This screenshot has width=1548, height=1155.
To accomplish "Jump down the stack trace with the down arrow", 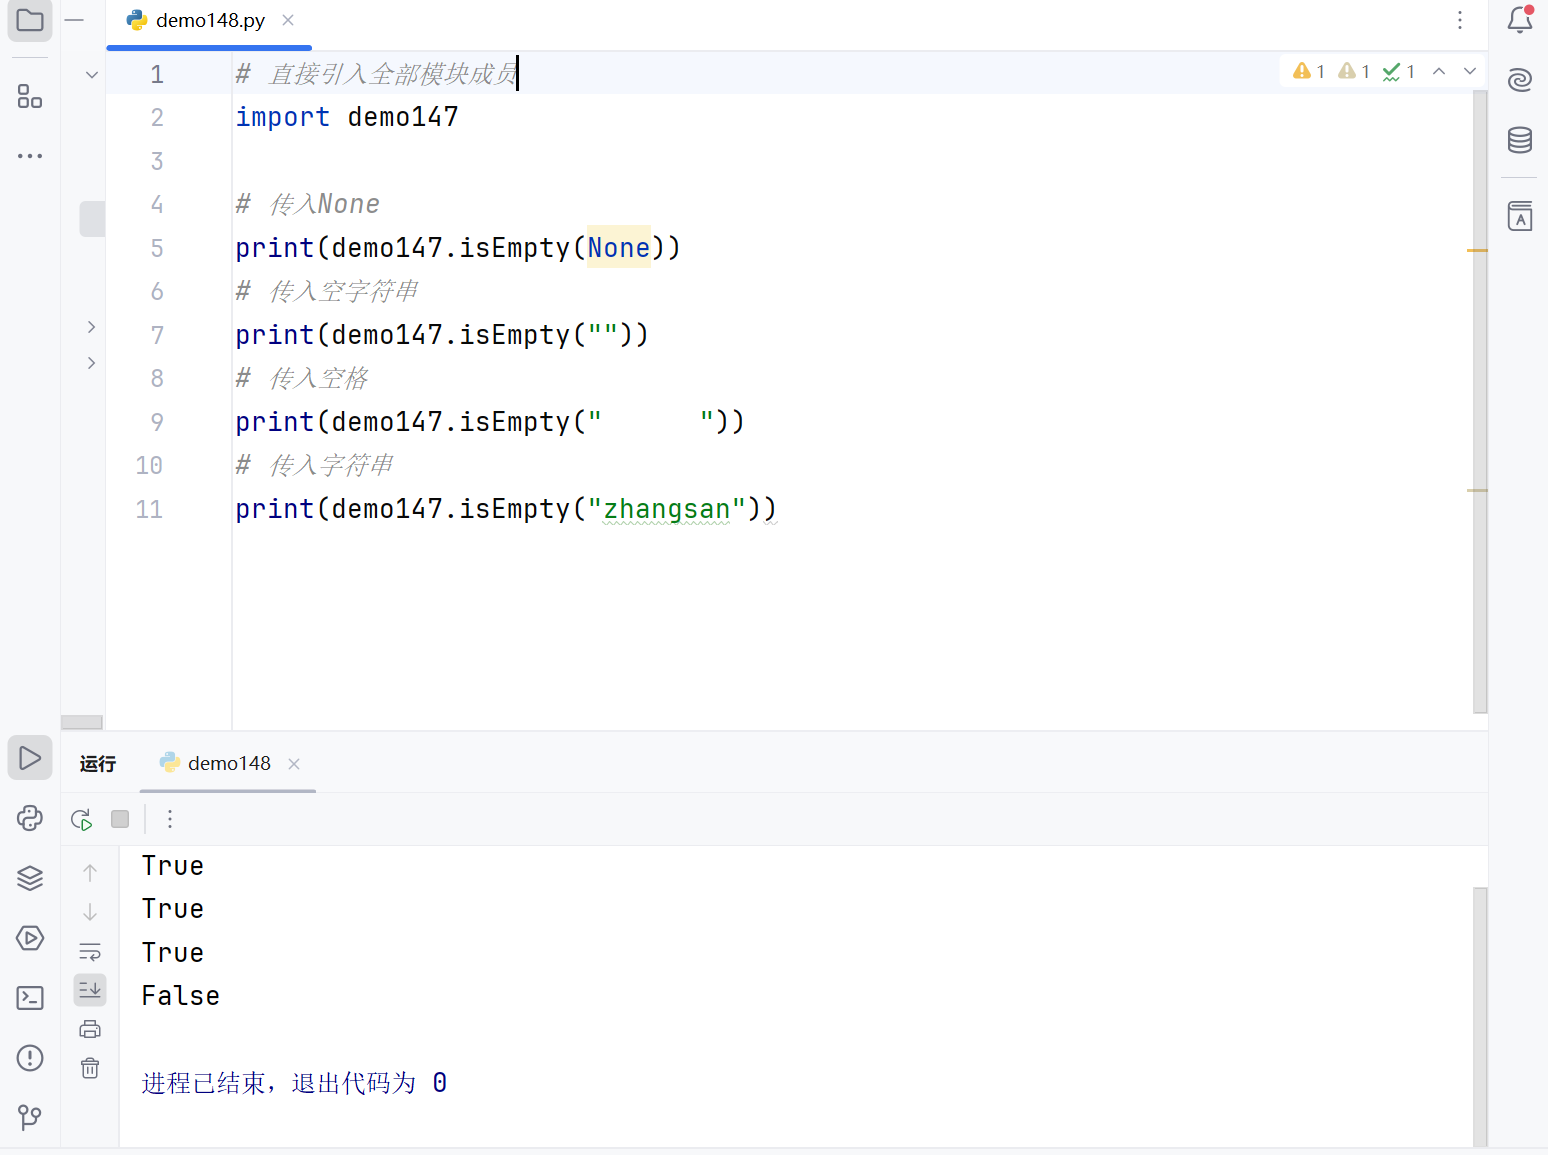I will point(90,912).
